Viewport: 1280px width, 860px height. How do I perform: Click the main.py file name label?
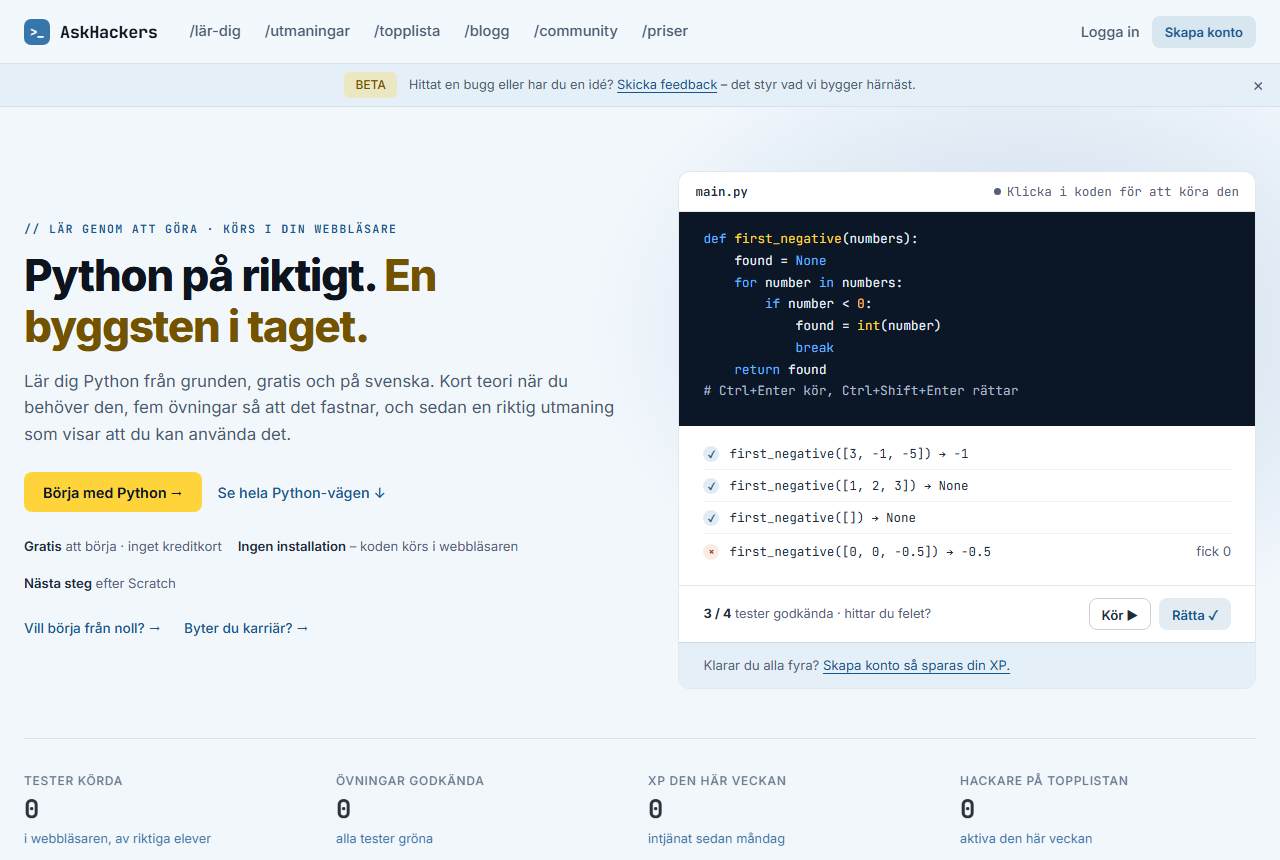(x=721, y=192)
